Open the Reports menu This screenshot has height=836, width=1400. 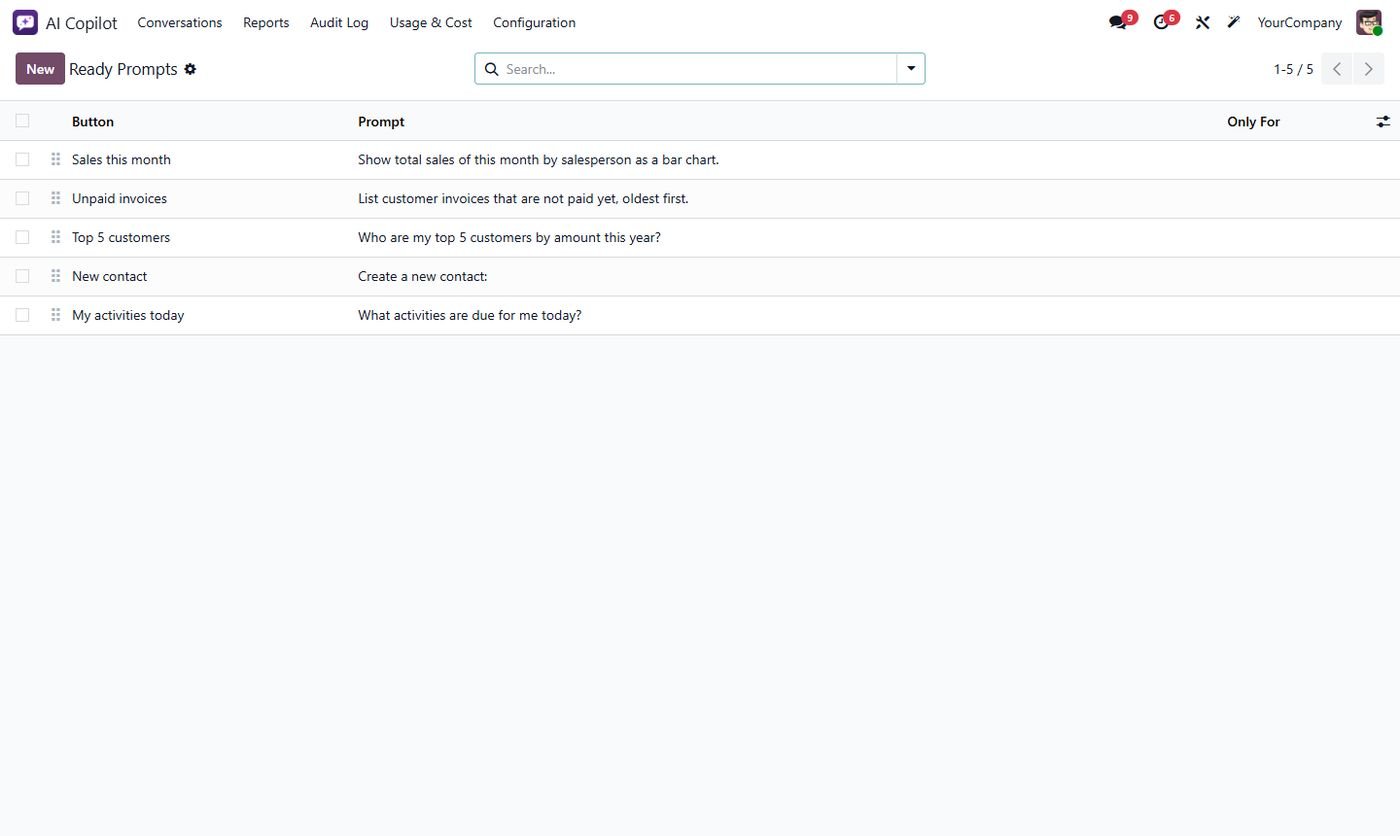click(x=266, y=22)
